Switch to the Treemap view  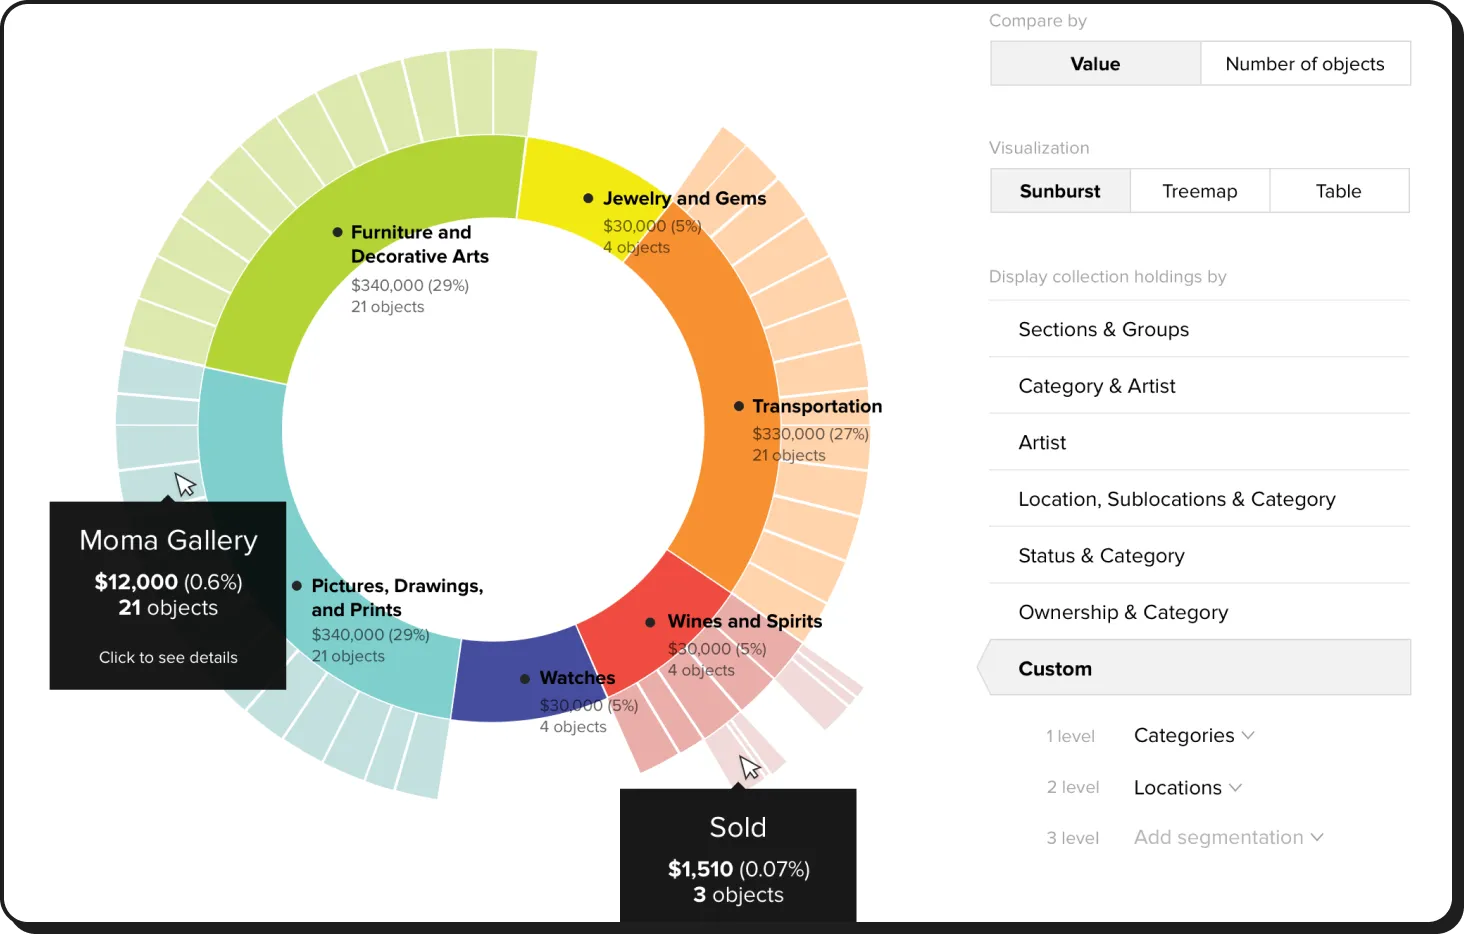pos(1199,191)
